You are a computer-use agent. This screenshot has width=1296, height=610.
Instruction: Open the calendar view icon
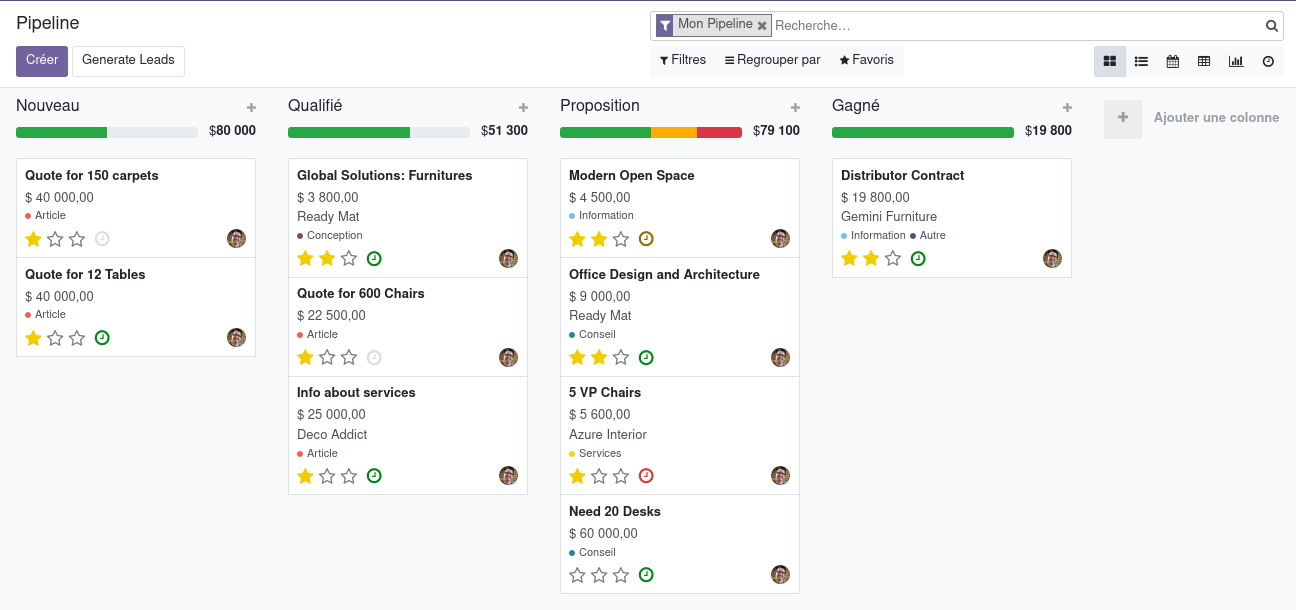[x=1173, y=61]
